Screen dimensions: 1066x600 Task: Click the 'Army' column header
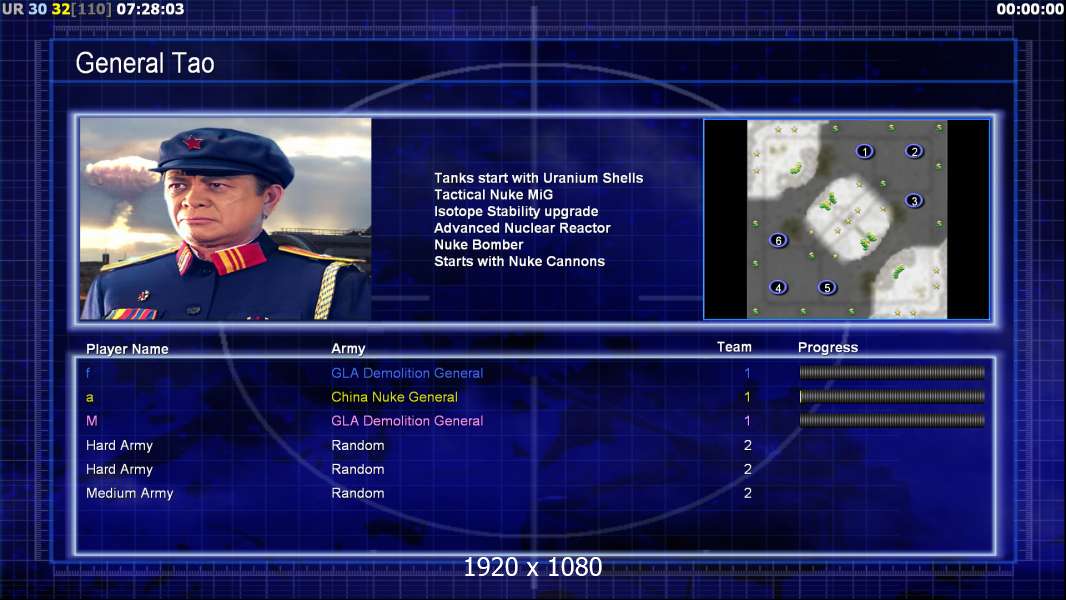coord(348,349)
